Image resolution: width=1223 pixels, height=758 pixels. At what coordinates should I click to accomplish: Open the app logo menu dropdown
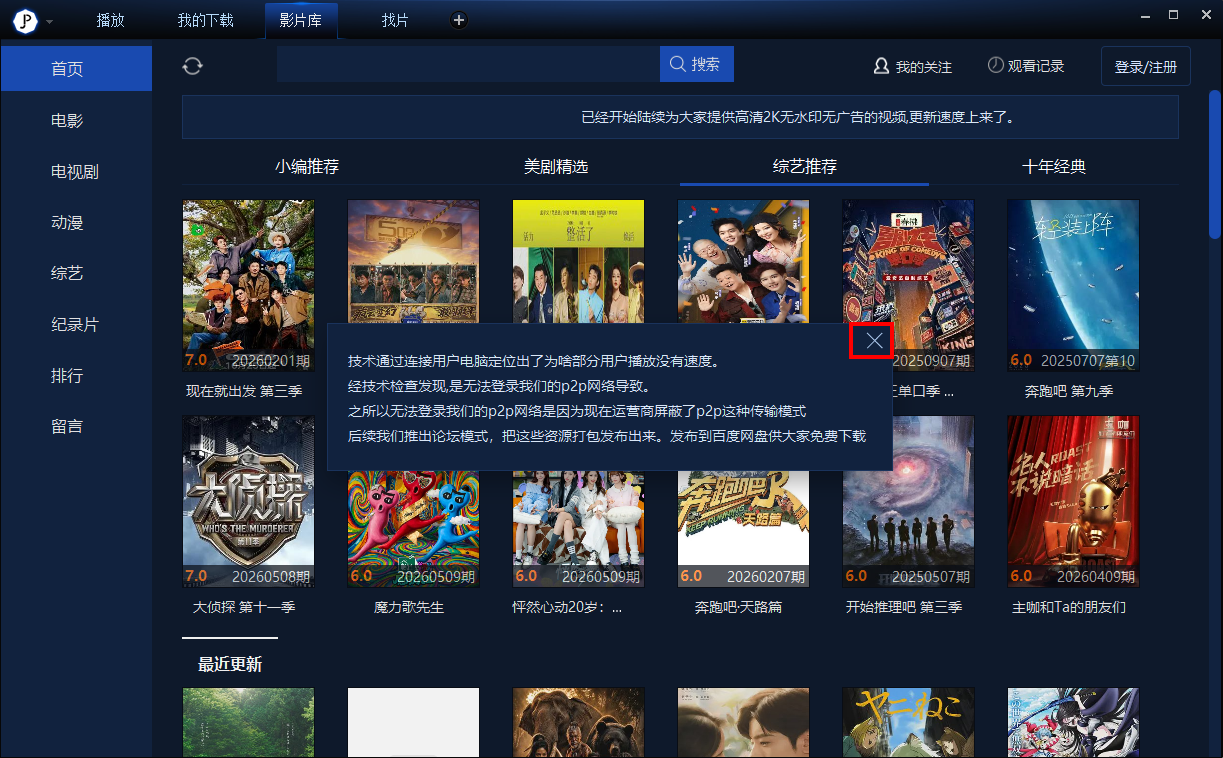[x=49, y=21]
